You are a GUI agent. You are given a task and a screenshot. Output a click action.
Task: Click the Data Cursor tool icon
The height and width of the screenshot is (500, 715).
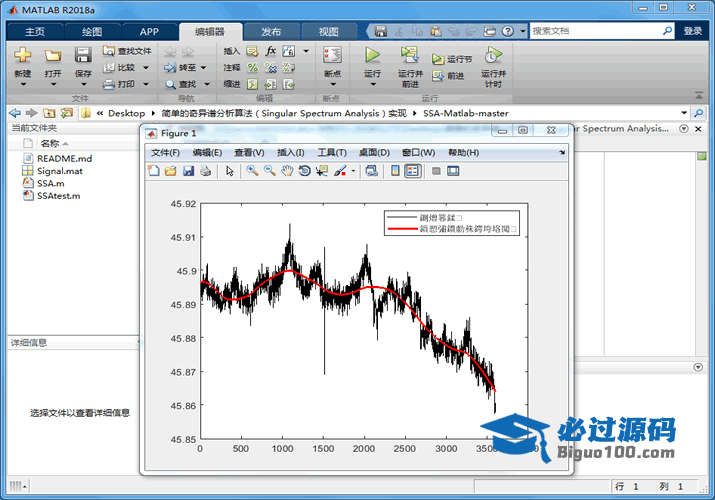321,171
